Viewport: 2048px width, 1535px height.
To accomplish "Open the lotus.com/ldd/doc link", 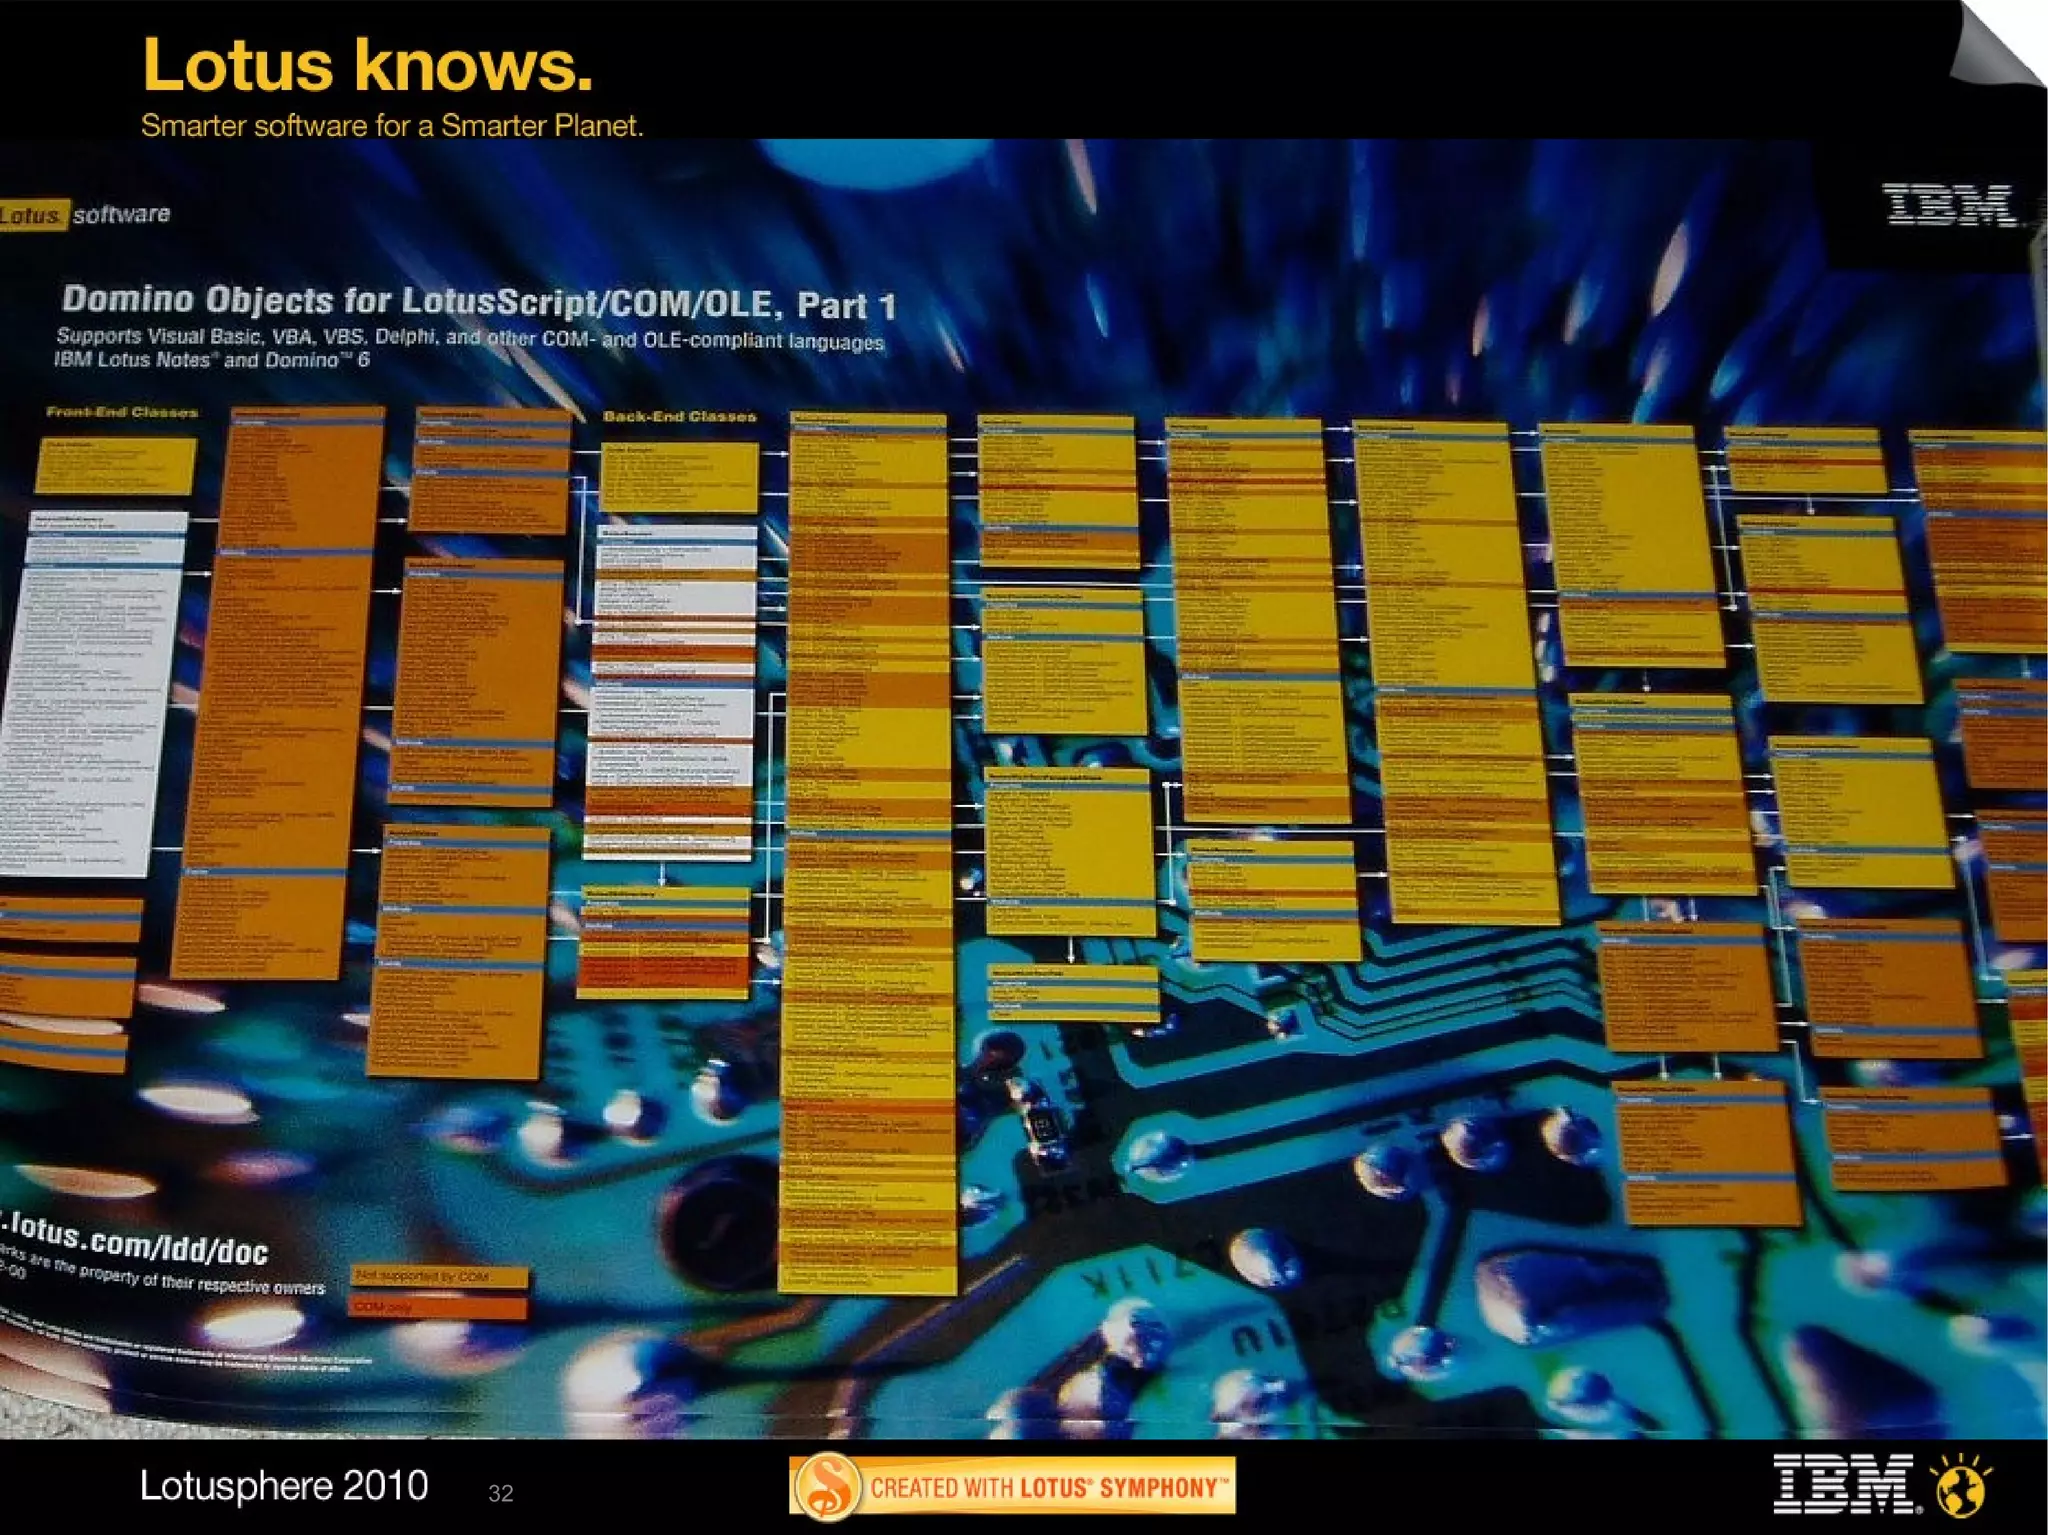I will coord(135,1241).
